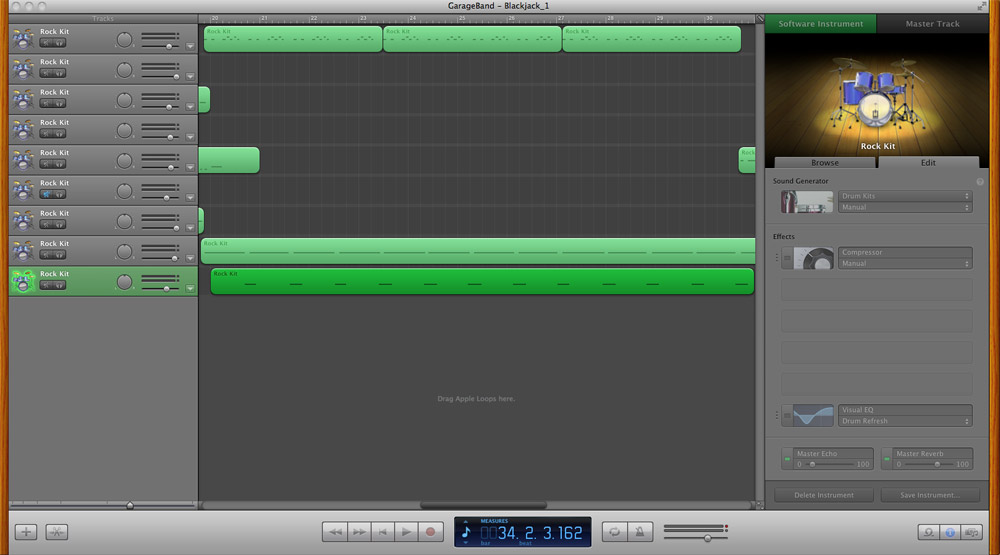Click the drum kit icon of the selected green track
Image resolution: width=1000 pixels, height=555 pixels.
point(24,281)
